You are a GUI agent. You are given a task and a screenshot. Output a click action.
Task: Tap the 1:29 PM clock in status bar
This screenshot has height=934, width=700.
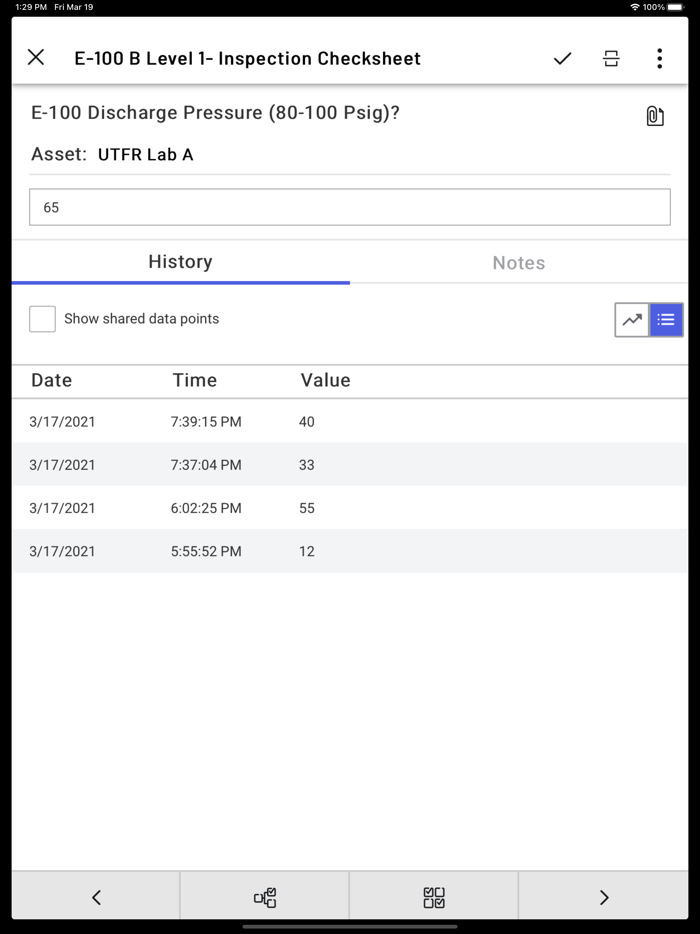pyautogui.click(x=31, y=7)
